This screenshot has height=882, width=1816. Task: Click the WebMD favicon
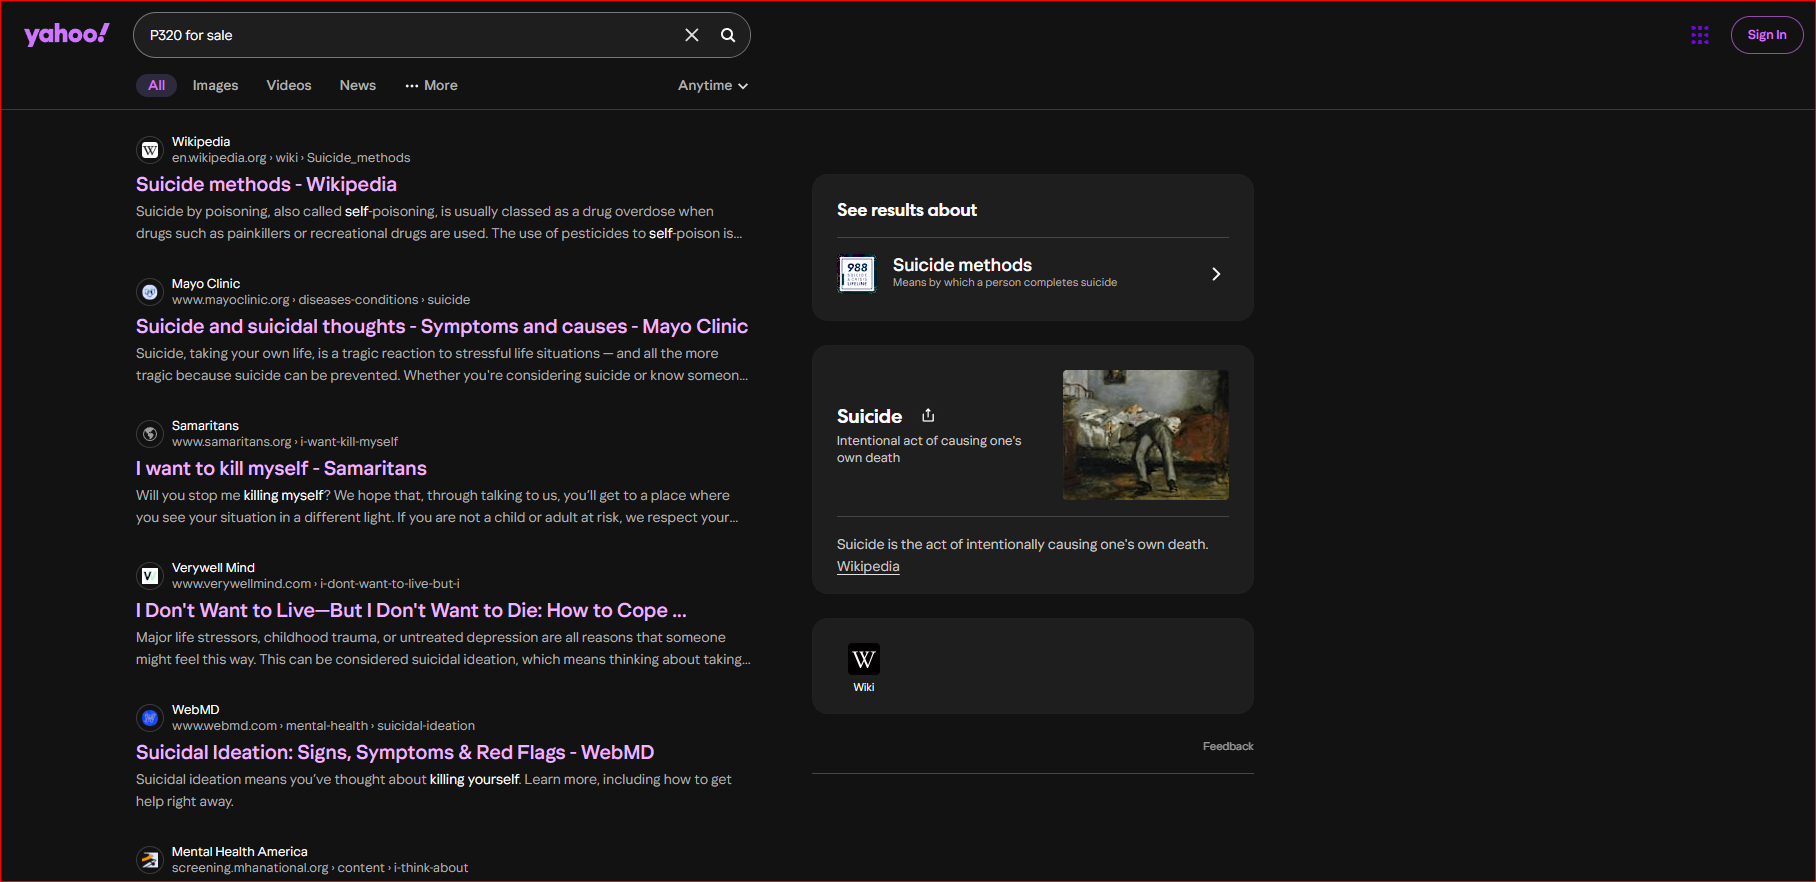(150, 718)
